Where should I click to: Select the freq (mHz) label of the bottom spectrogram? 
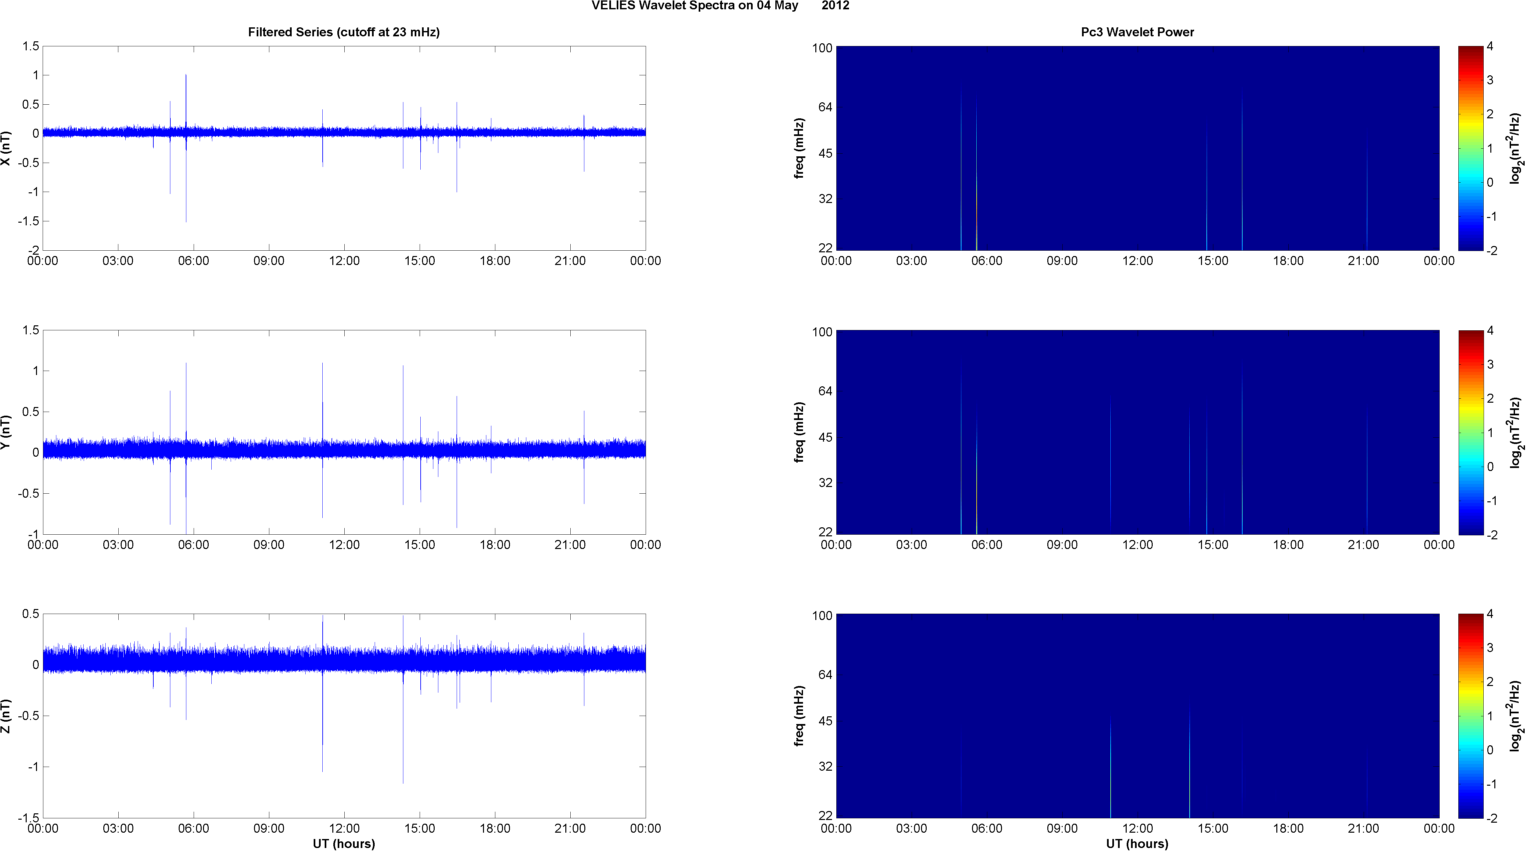(x=800, y=716)
